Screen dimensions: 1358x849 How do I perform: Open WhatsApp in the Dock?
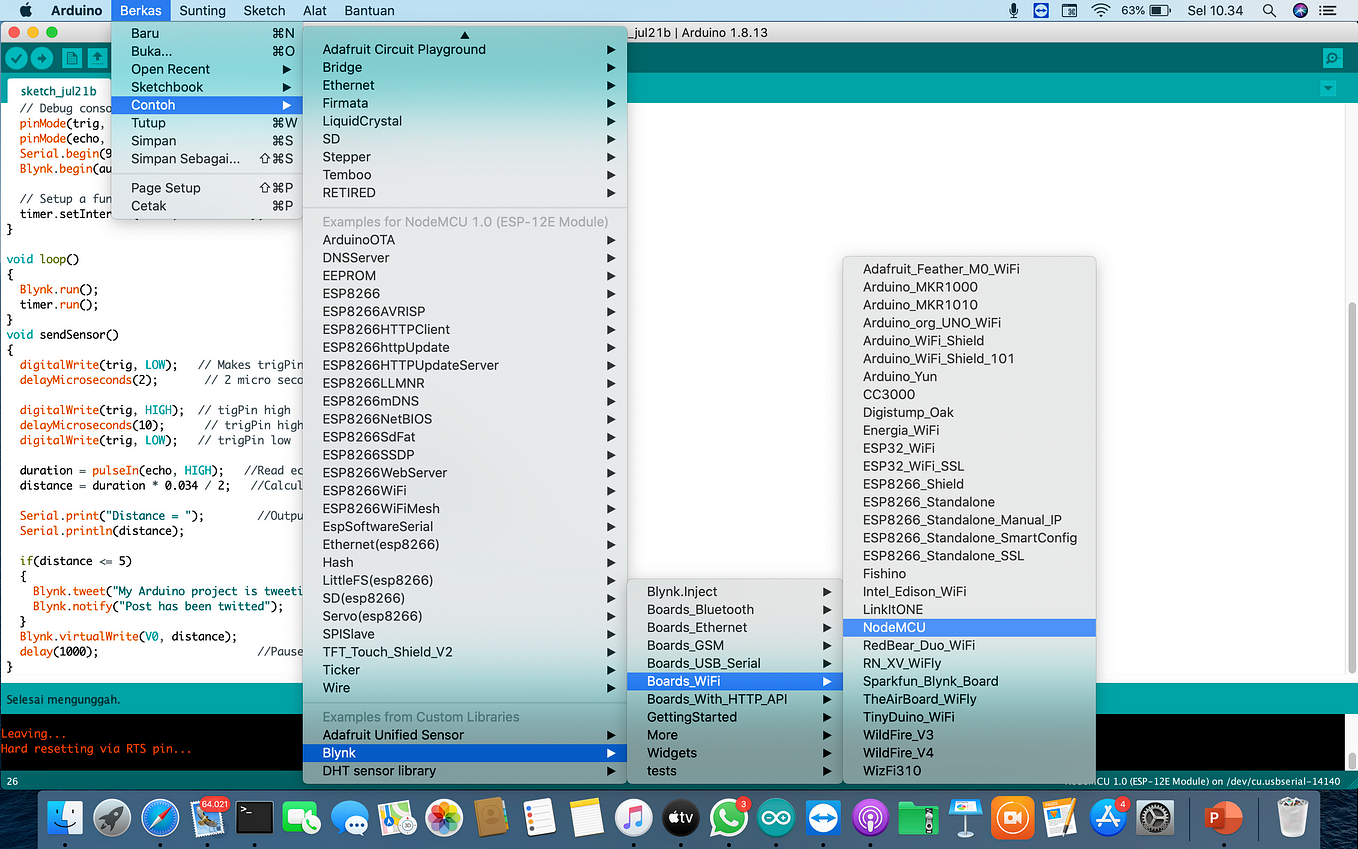[729, 818]
